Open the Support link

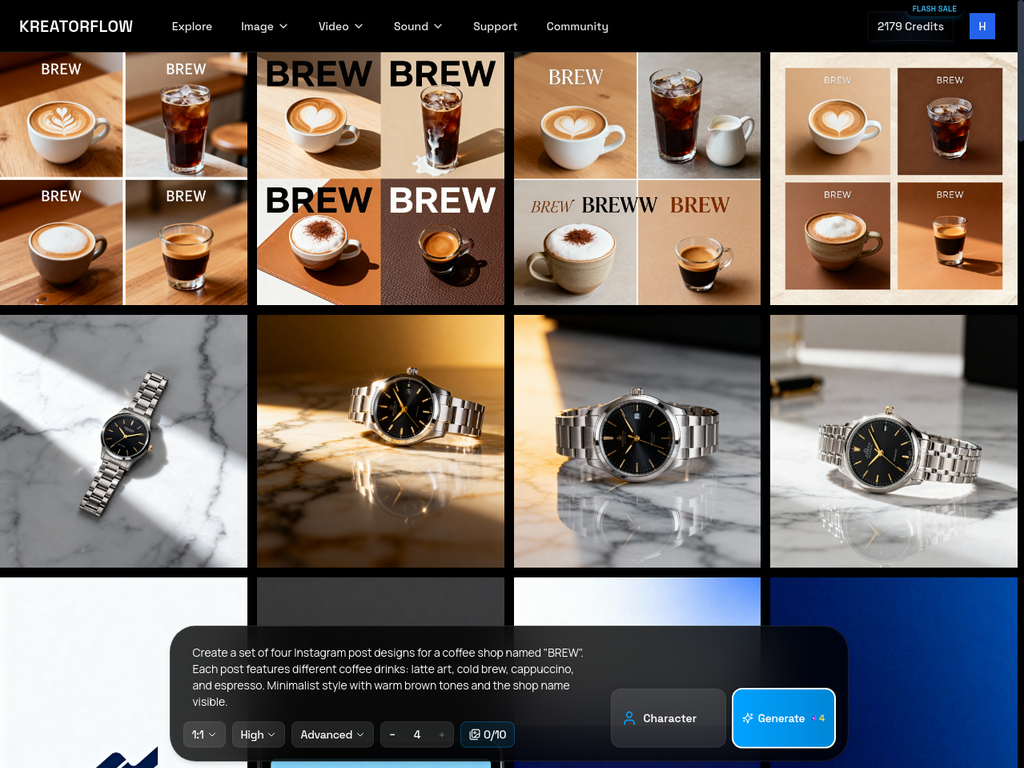(495, 26)
